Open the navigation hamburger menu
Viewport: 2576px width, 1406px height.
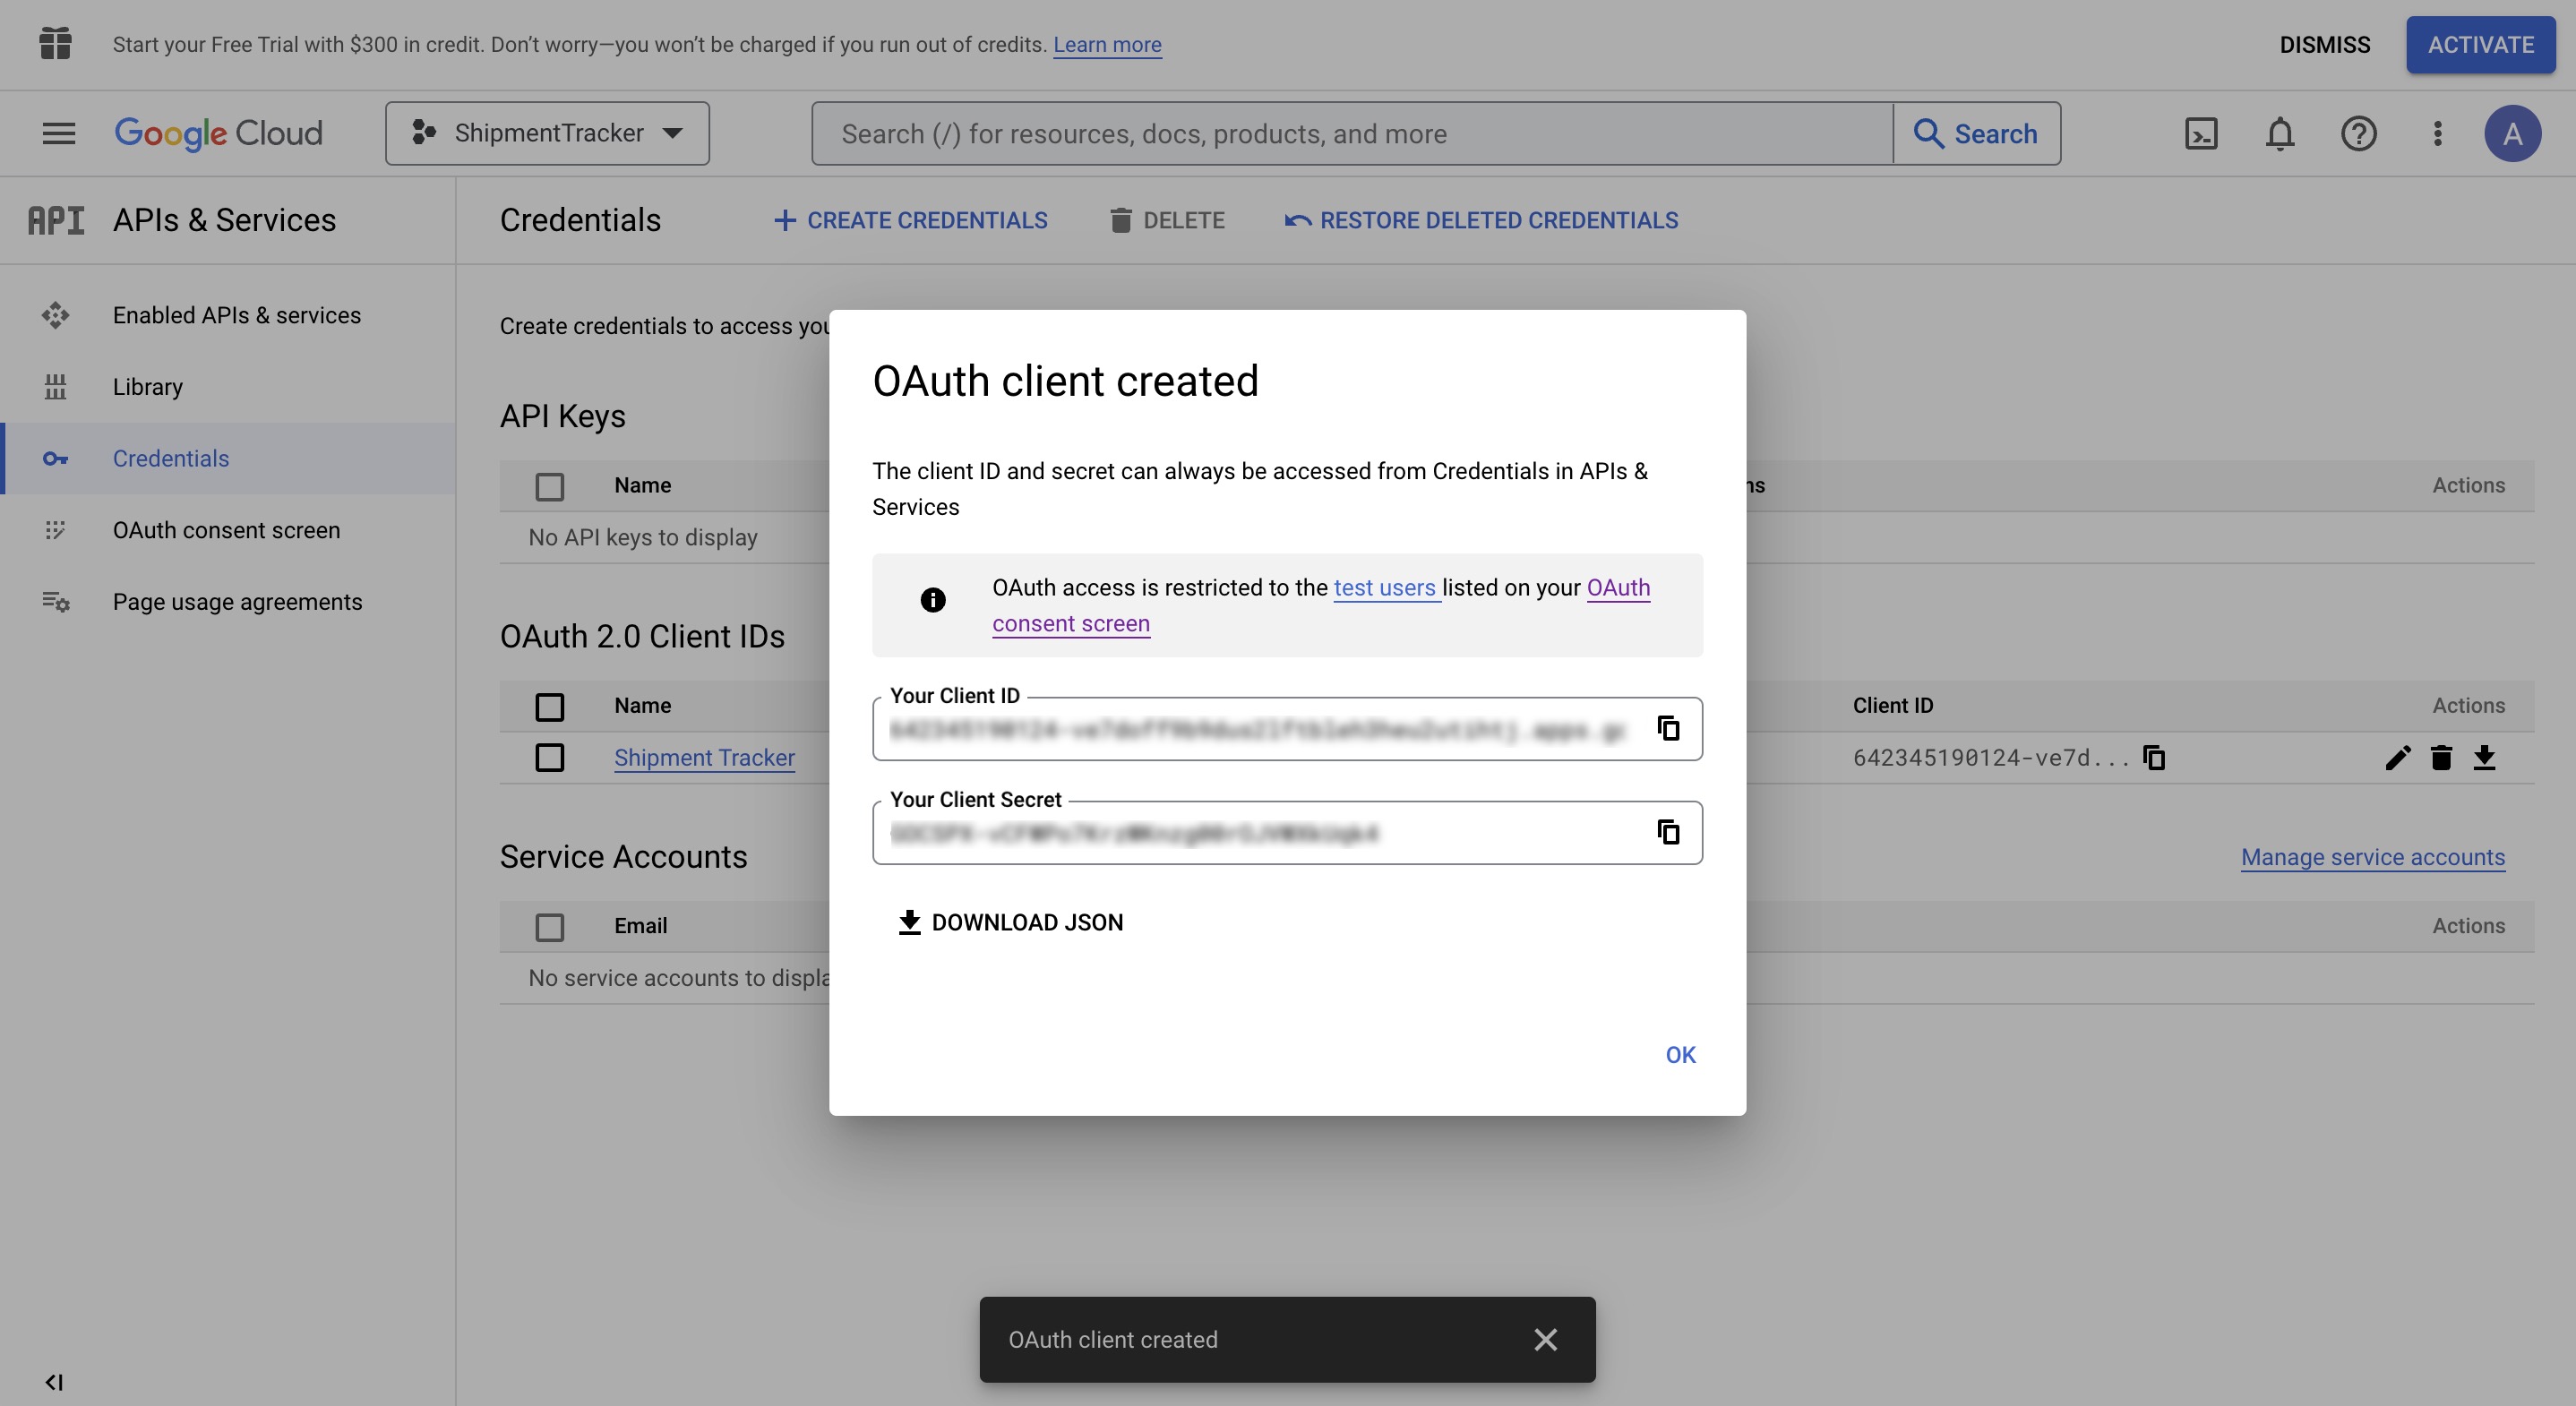click(58, 133)
